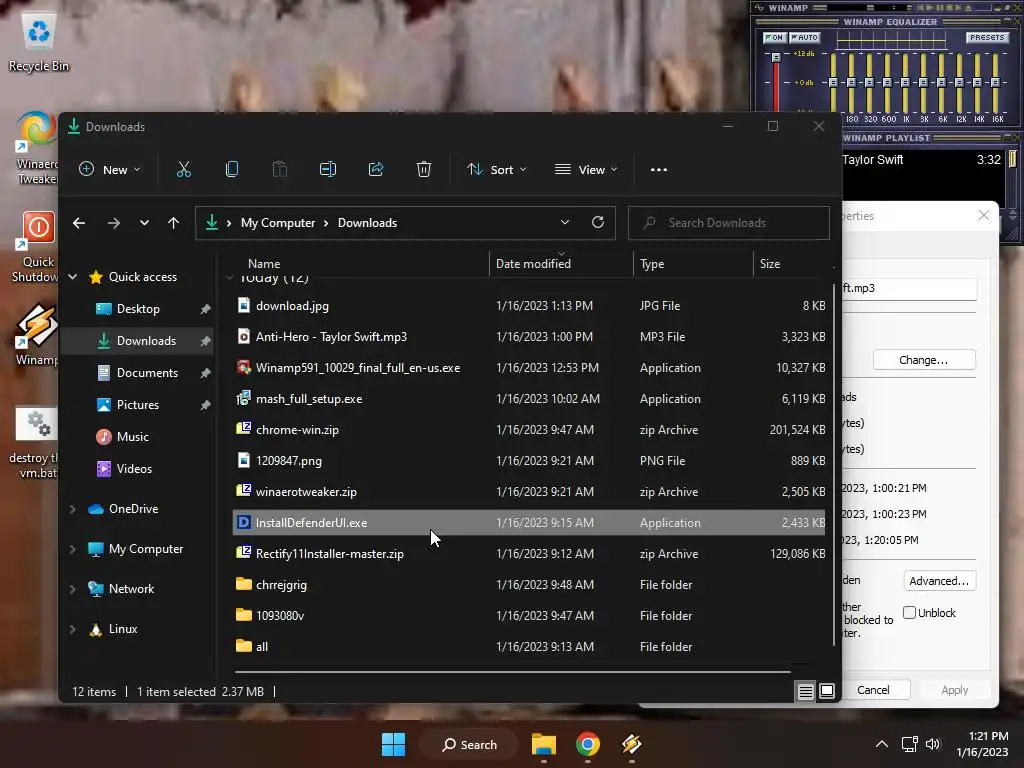The width and height of the screenshot is (1024, 768).
Task: Open the View dropdown menu
Action: tap(586, 170)
